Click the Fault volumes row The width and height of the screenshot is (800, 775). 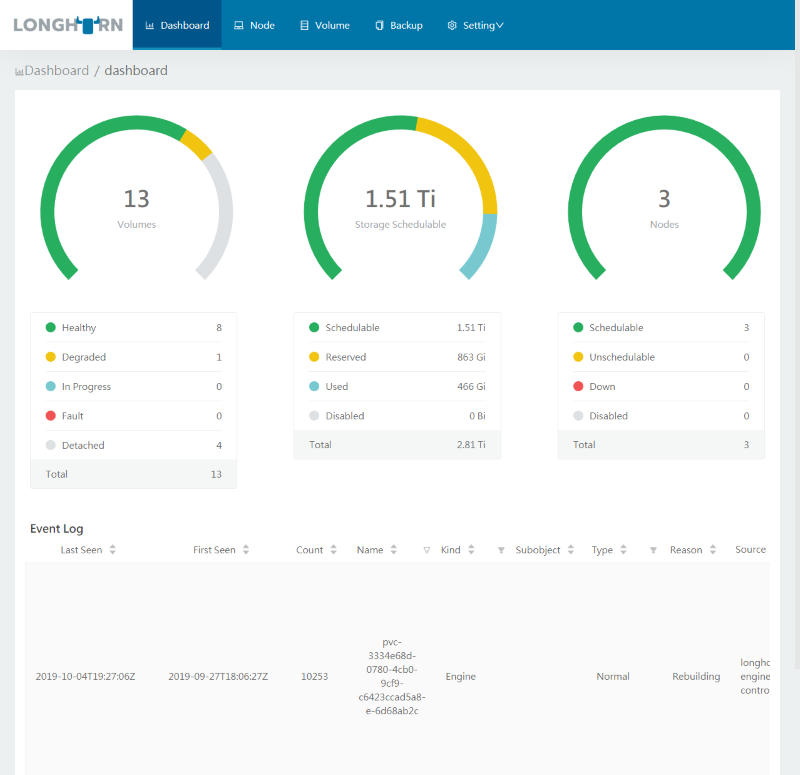(x=134, y=416)
